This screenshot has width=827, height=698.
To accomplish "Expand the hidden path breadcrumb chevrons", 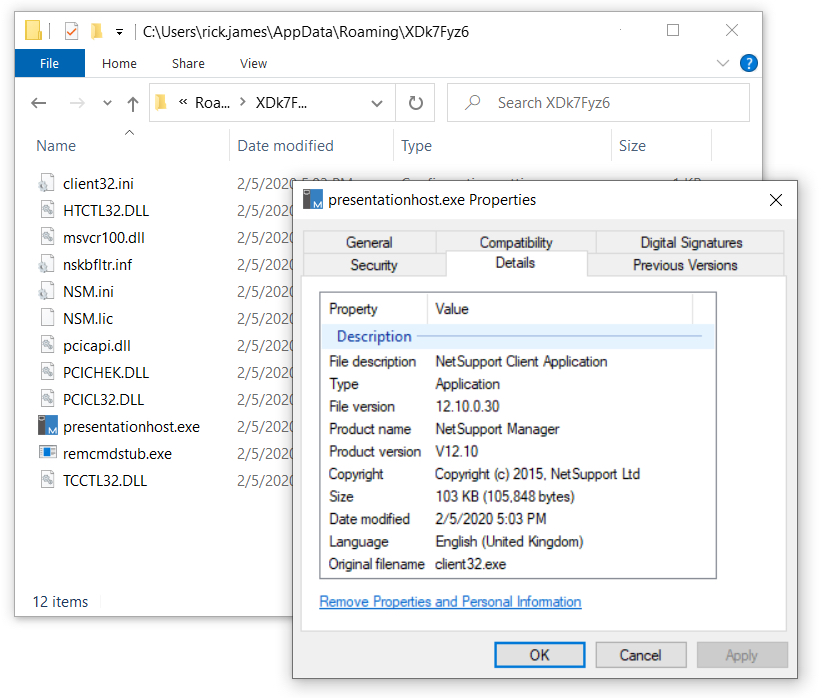I will 183,102.
